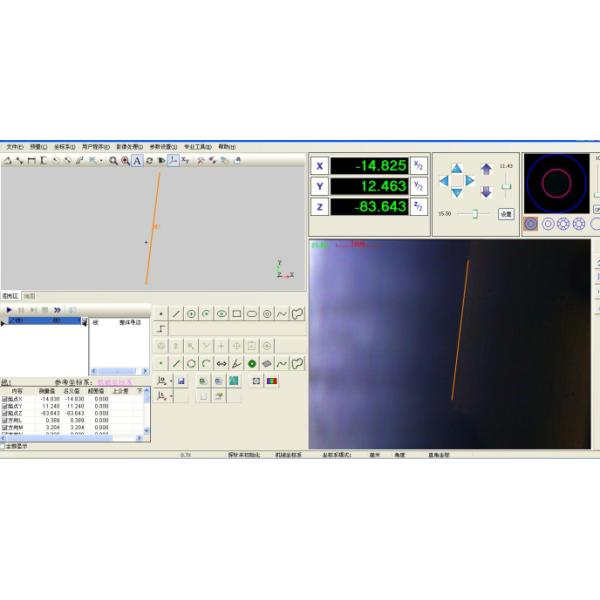600x600 pixels.
Task: Select the point measurement tool
Action: (x=162, y=313)
